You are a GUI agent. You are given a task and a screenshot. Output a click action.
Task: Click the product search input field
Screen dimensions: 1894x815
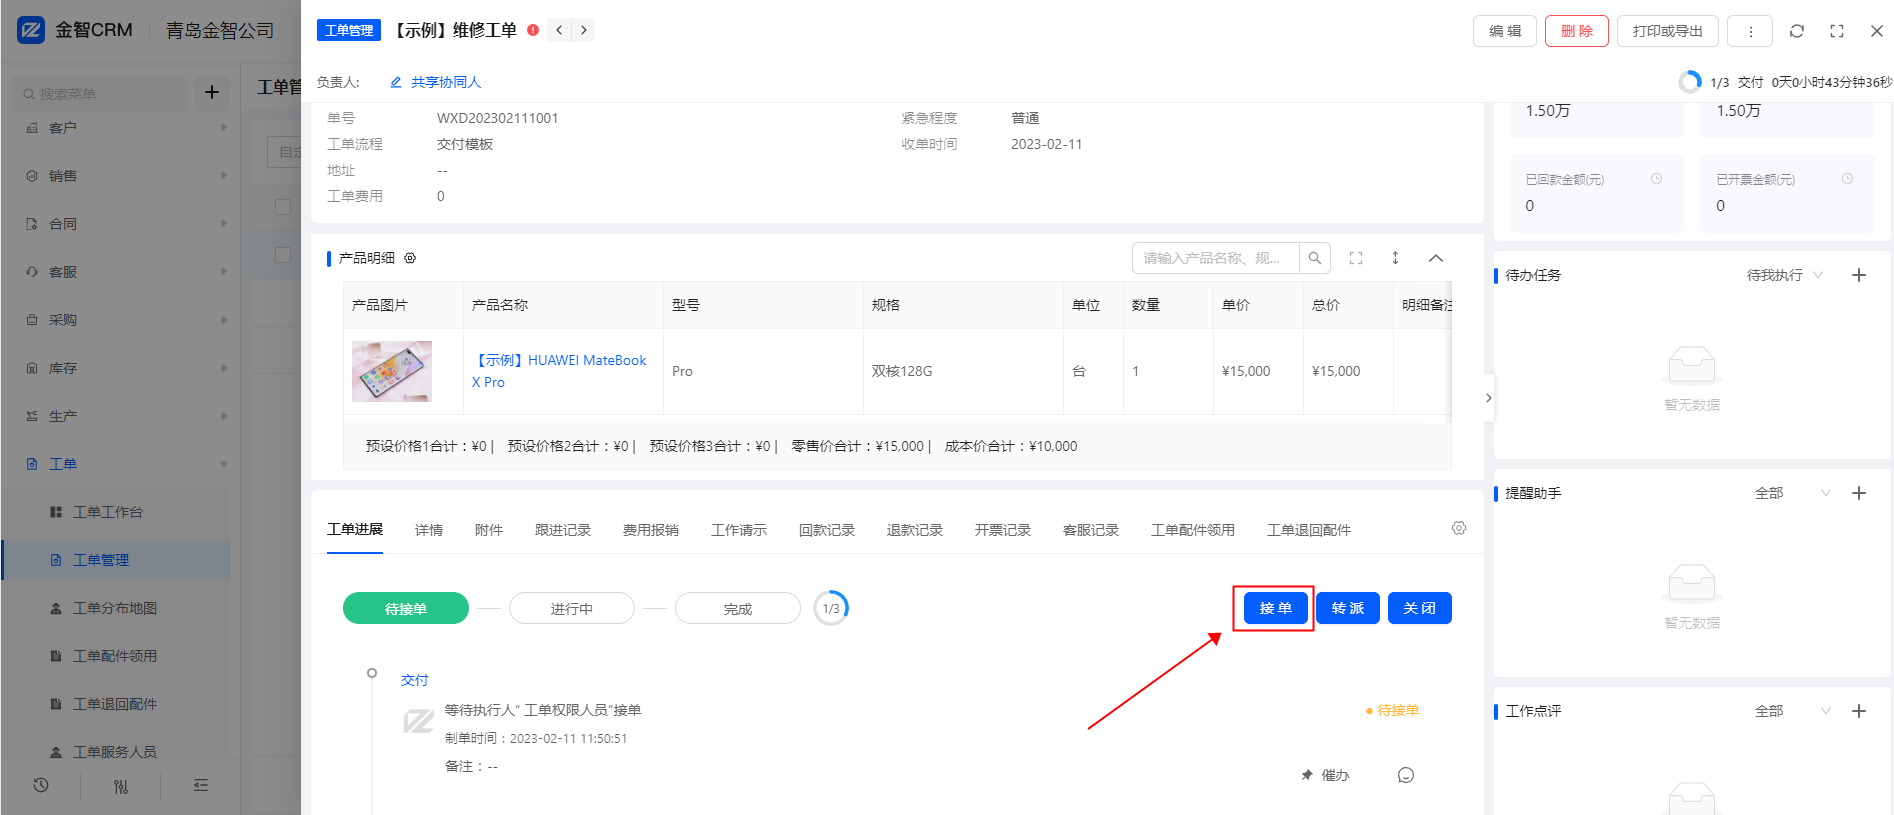pyautogui.click(x=1215, y=258)
